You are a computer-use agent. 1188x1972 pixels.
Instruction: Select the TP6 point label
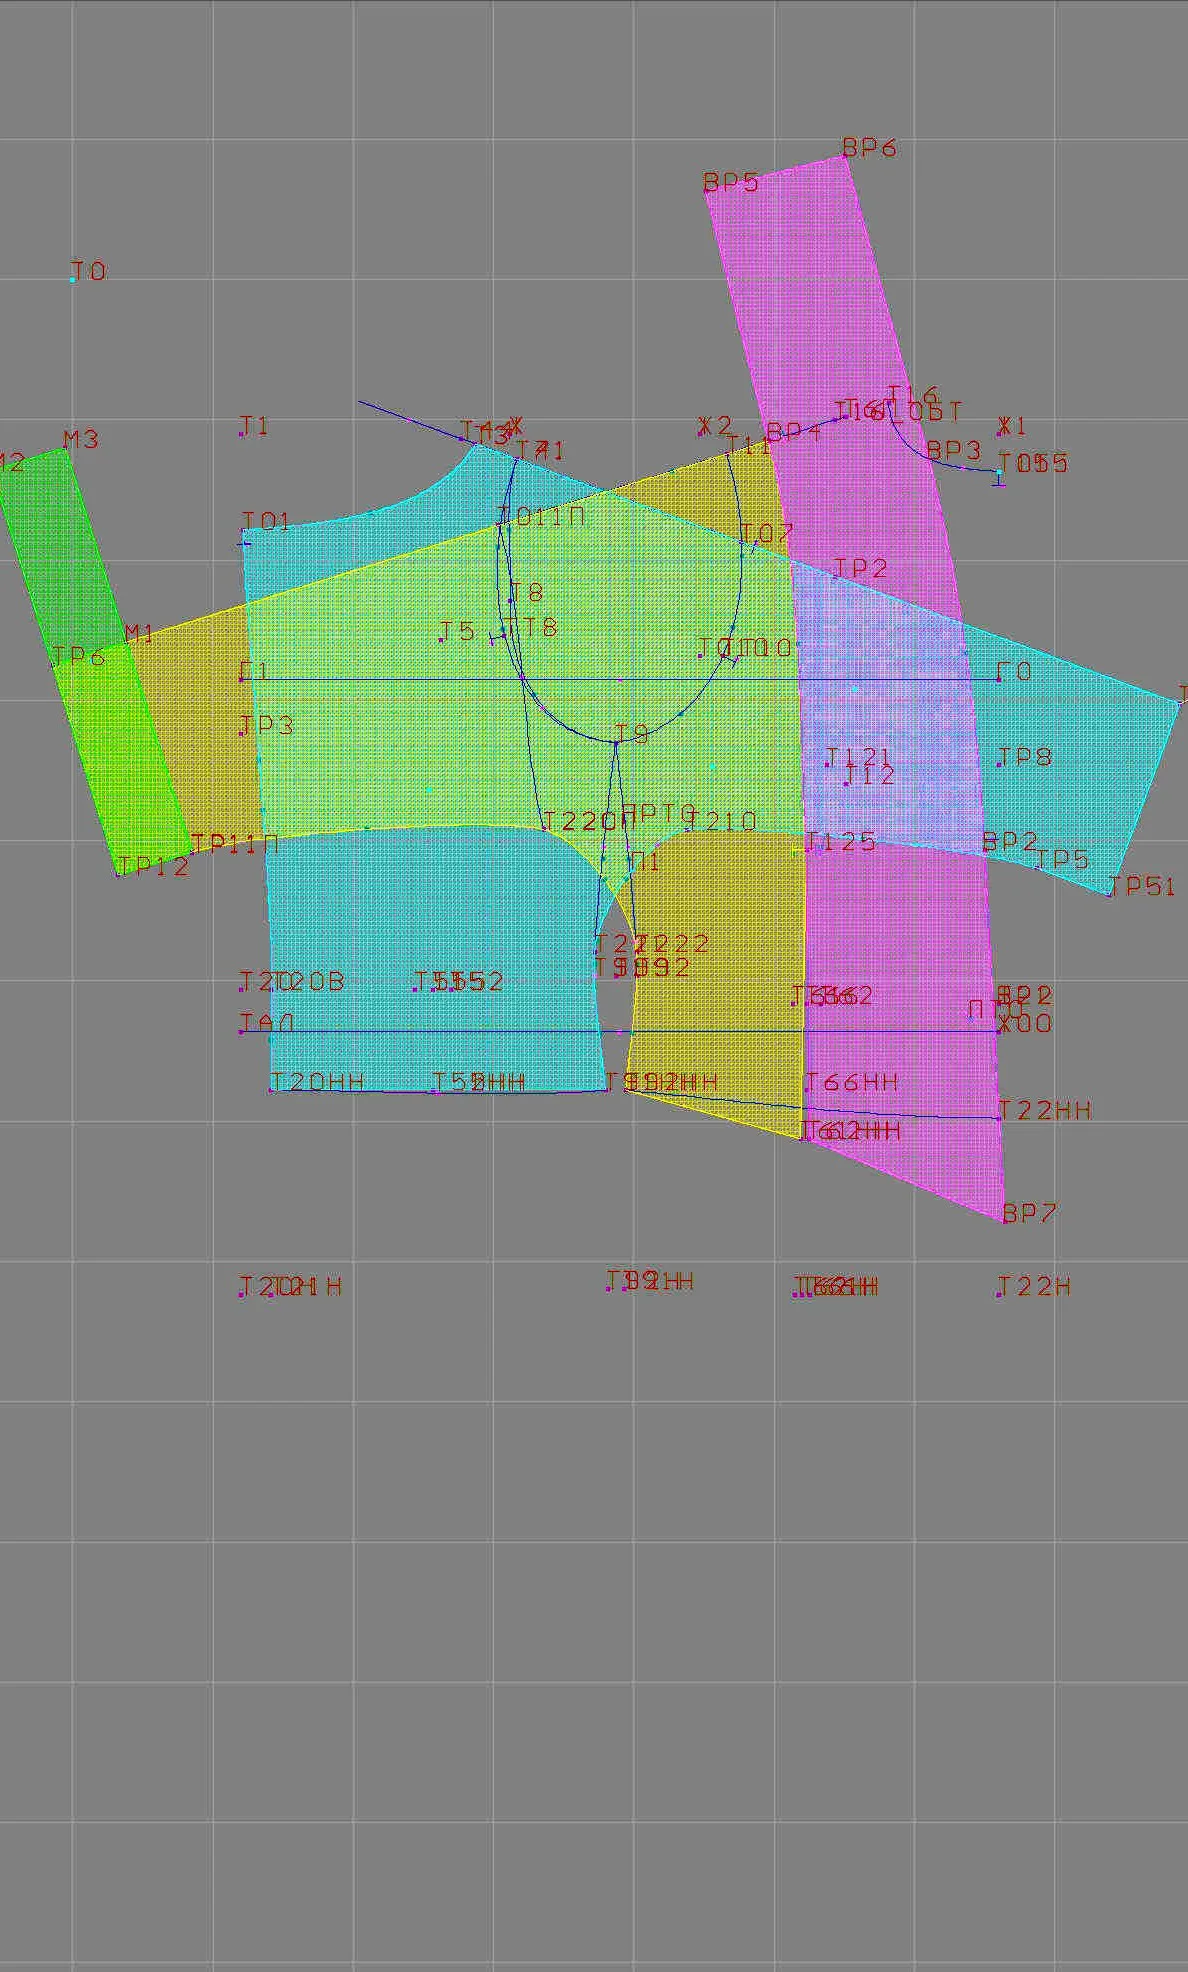point(78,657)
